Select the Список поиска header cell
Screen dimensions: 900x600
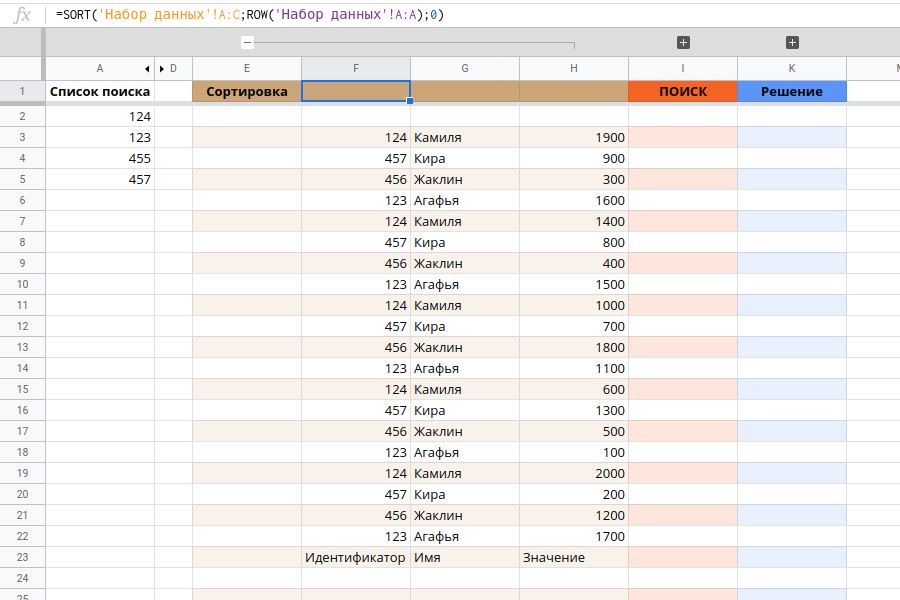(x=100, y=92)
